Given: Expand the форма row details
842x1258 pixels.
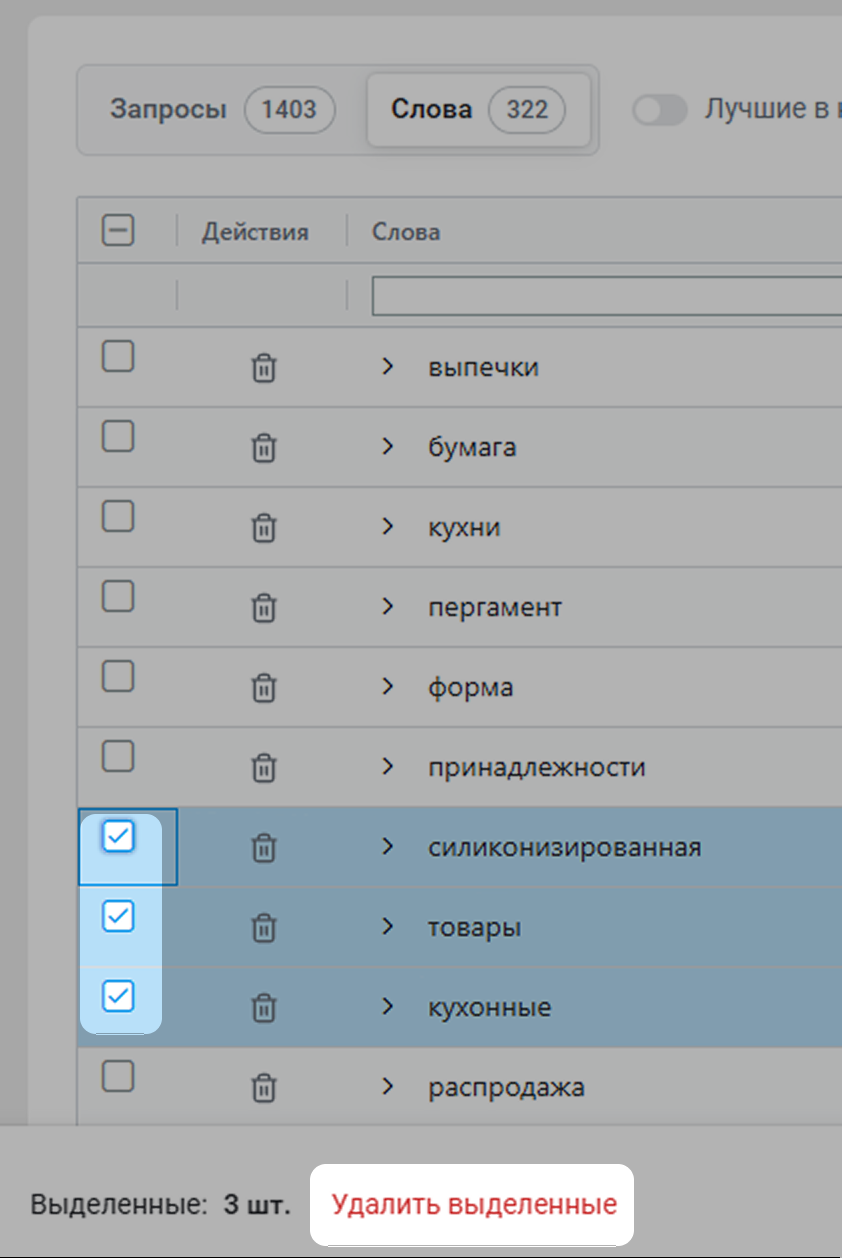Looking at the screenshot, I should 388,687.
